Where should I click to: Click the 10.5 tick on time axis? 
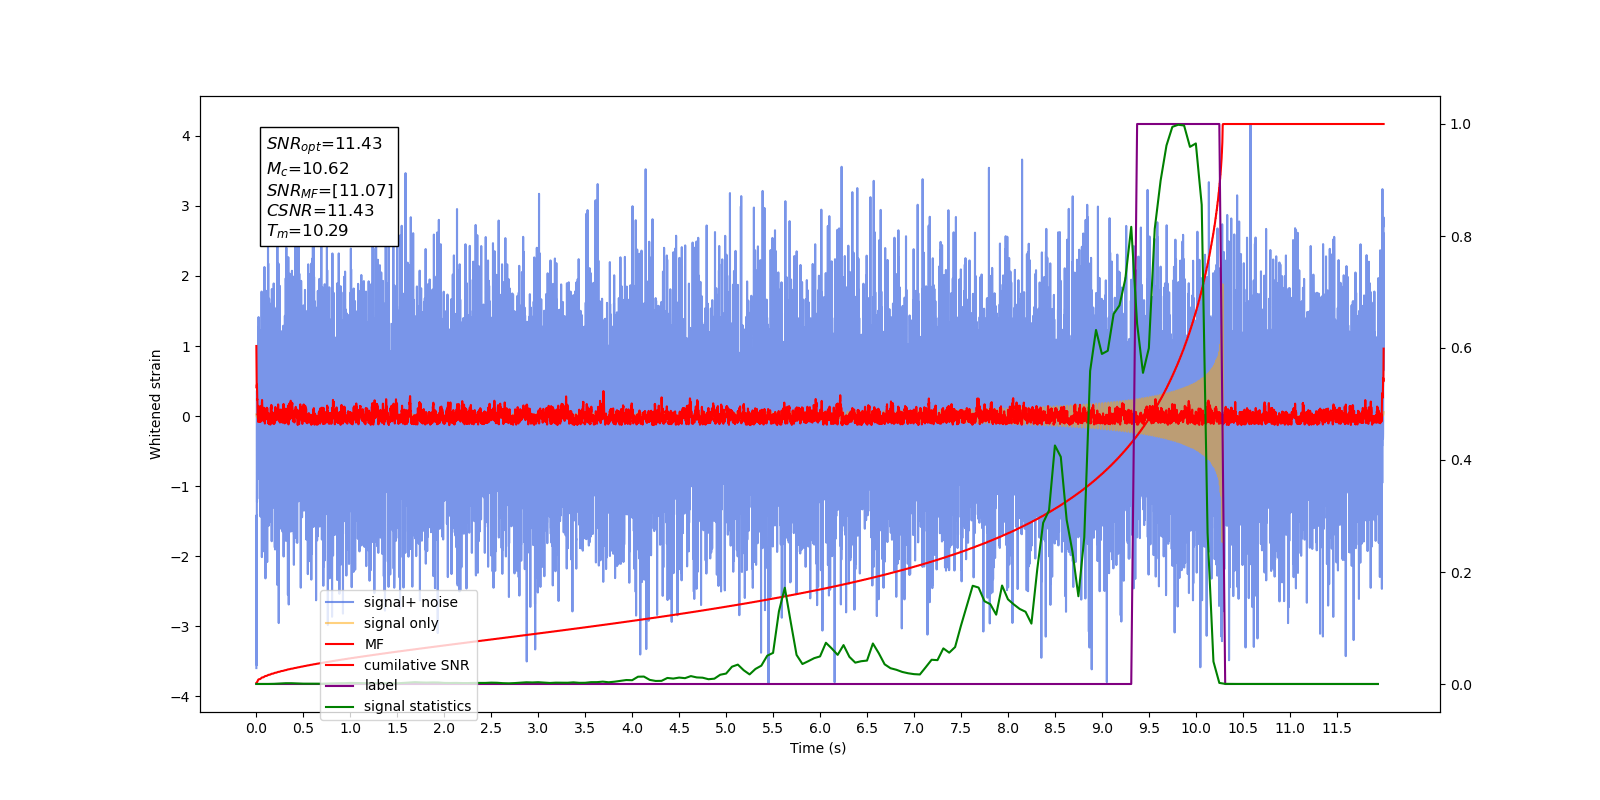pos(1243,728)
